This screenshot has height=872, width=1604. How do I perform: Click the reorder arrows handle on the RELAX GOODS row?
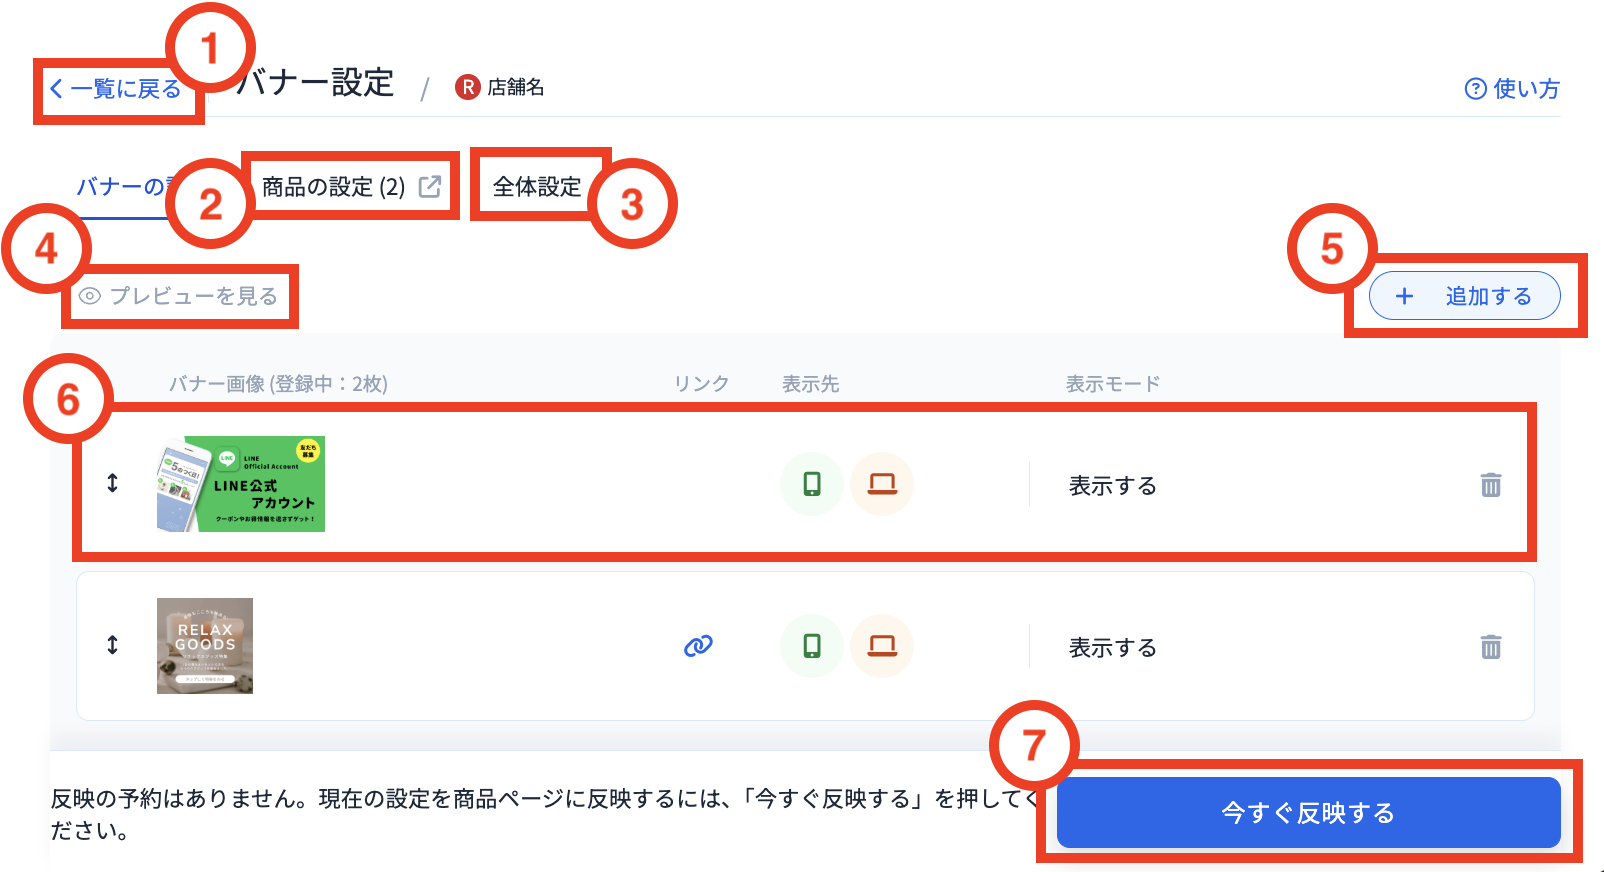(x=112, y=645)
